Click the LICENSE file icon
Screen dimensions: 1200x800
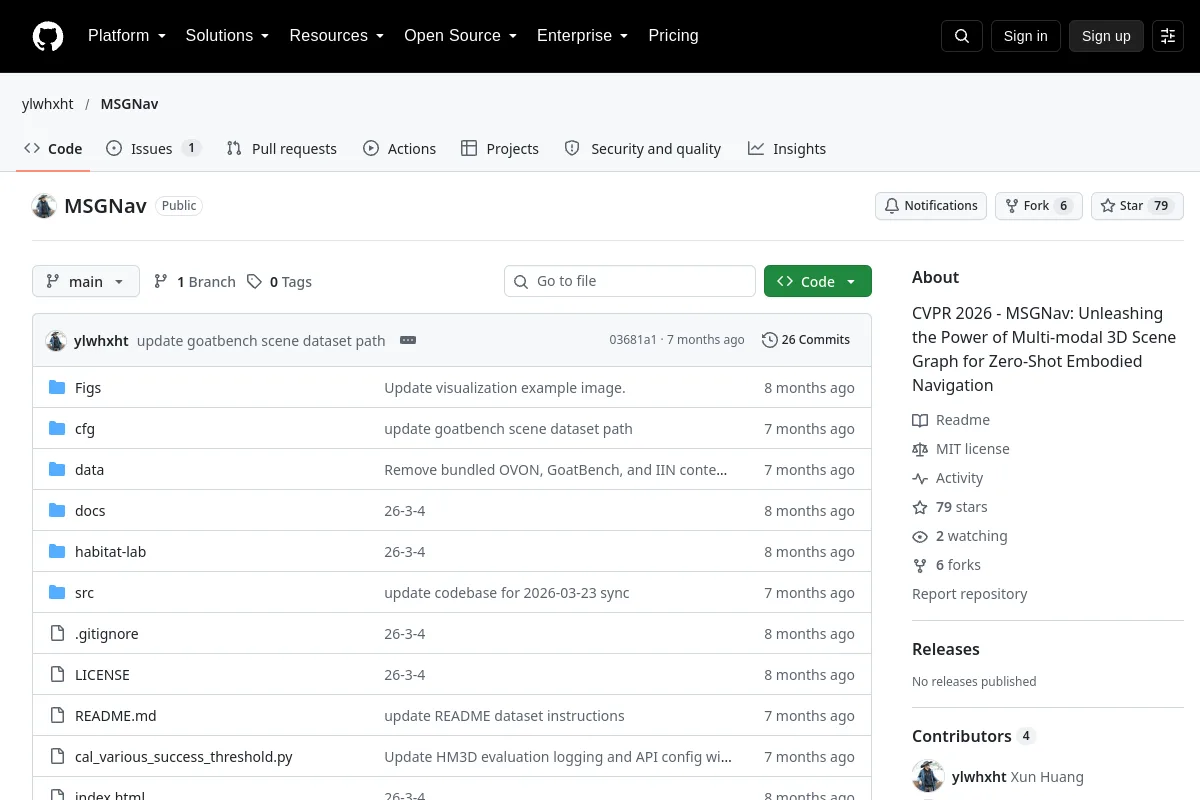pos(57,675)
